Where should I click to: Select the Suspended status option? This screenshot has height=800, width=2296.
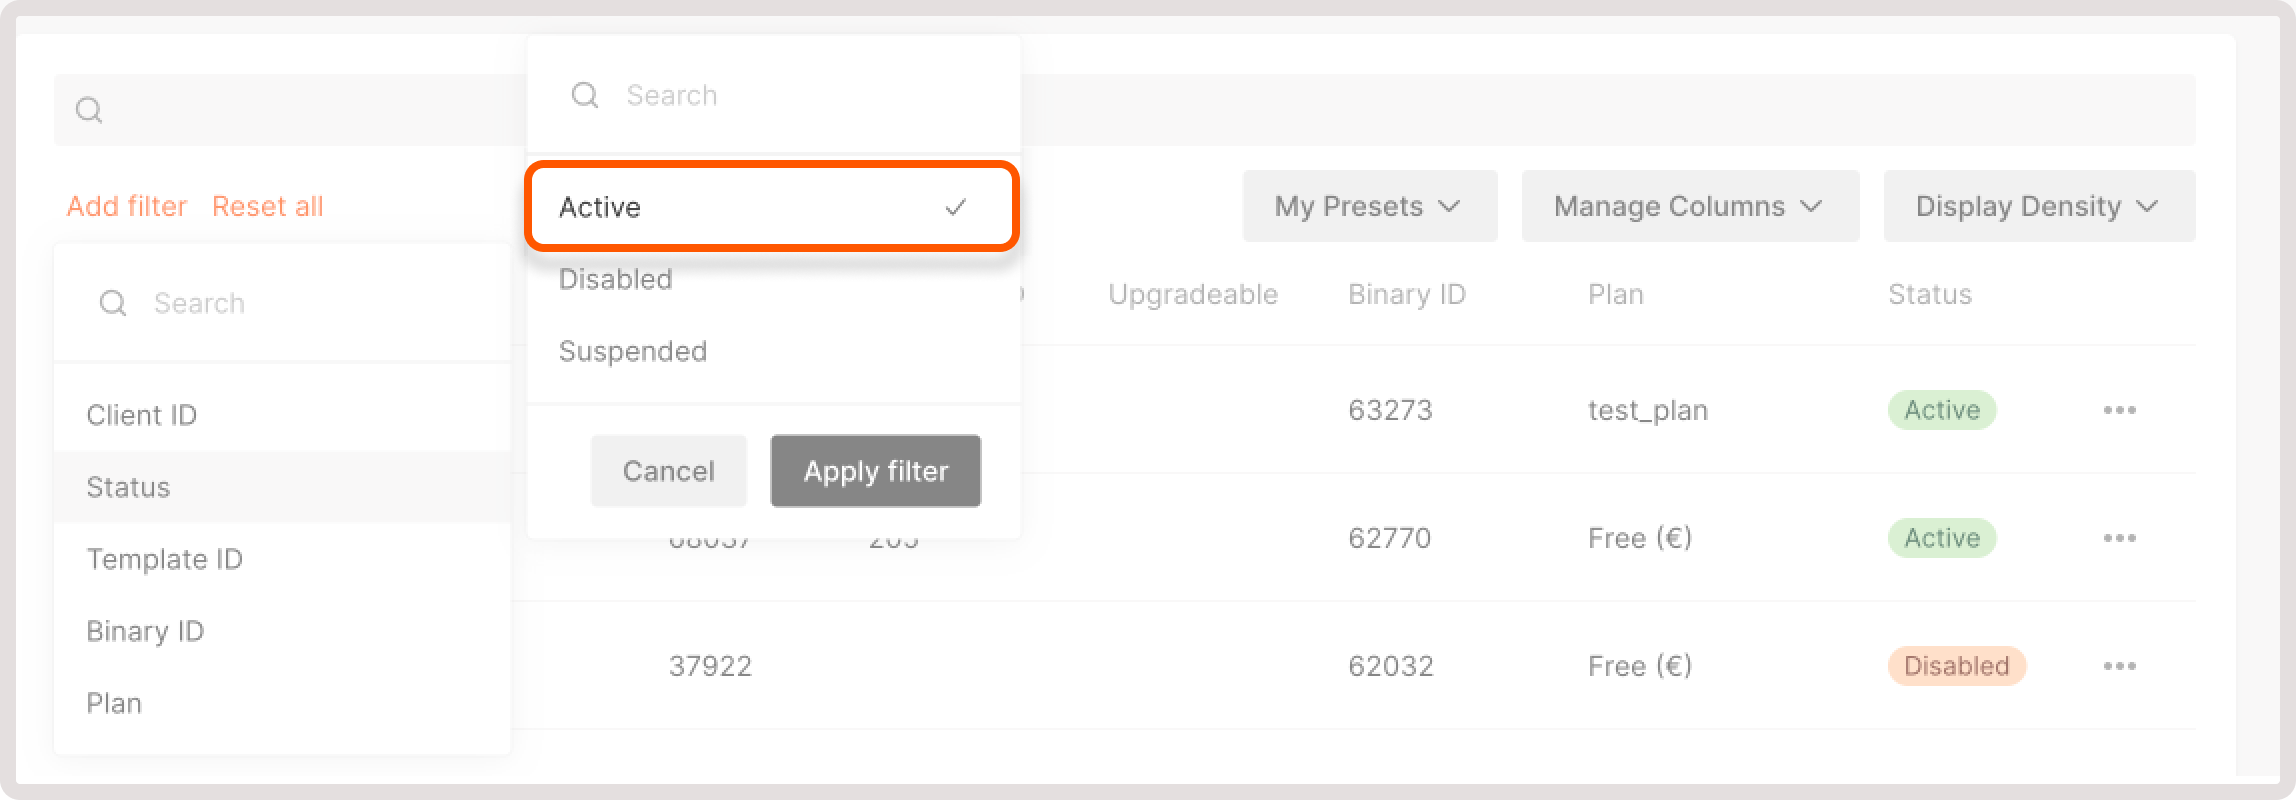pos(633,351)
